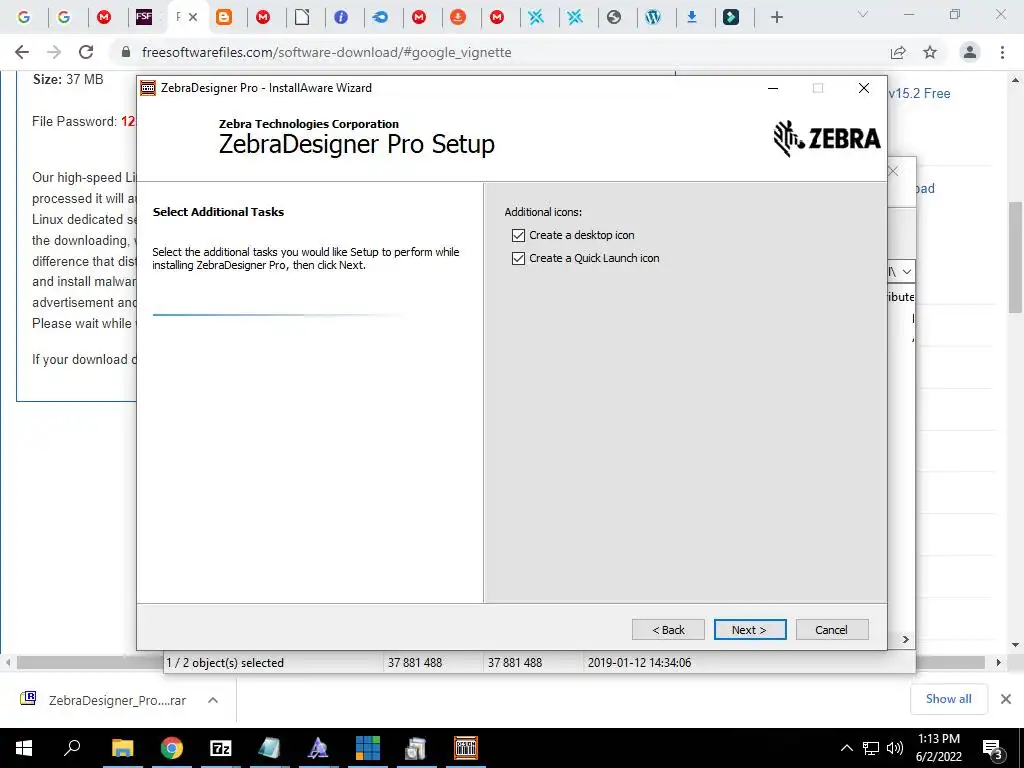Click the Chrome back arrow
The height and width of the screenshot is (768, 1024).
(x=22, y=52)
